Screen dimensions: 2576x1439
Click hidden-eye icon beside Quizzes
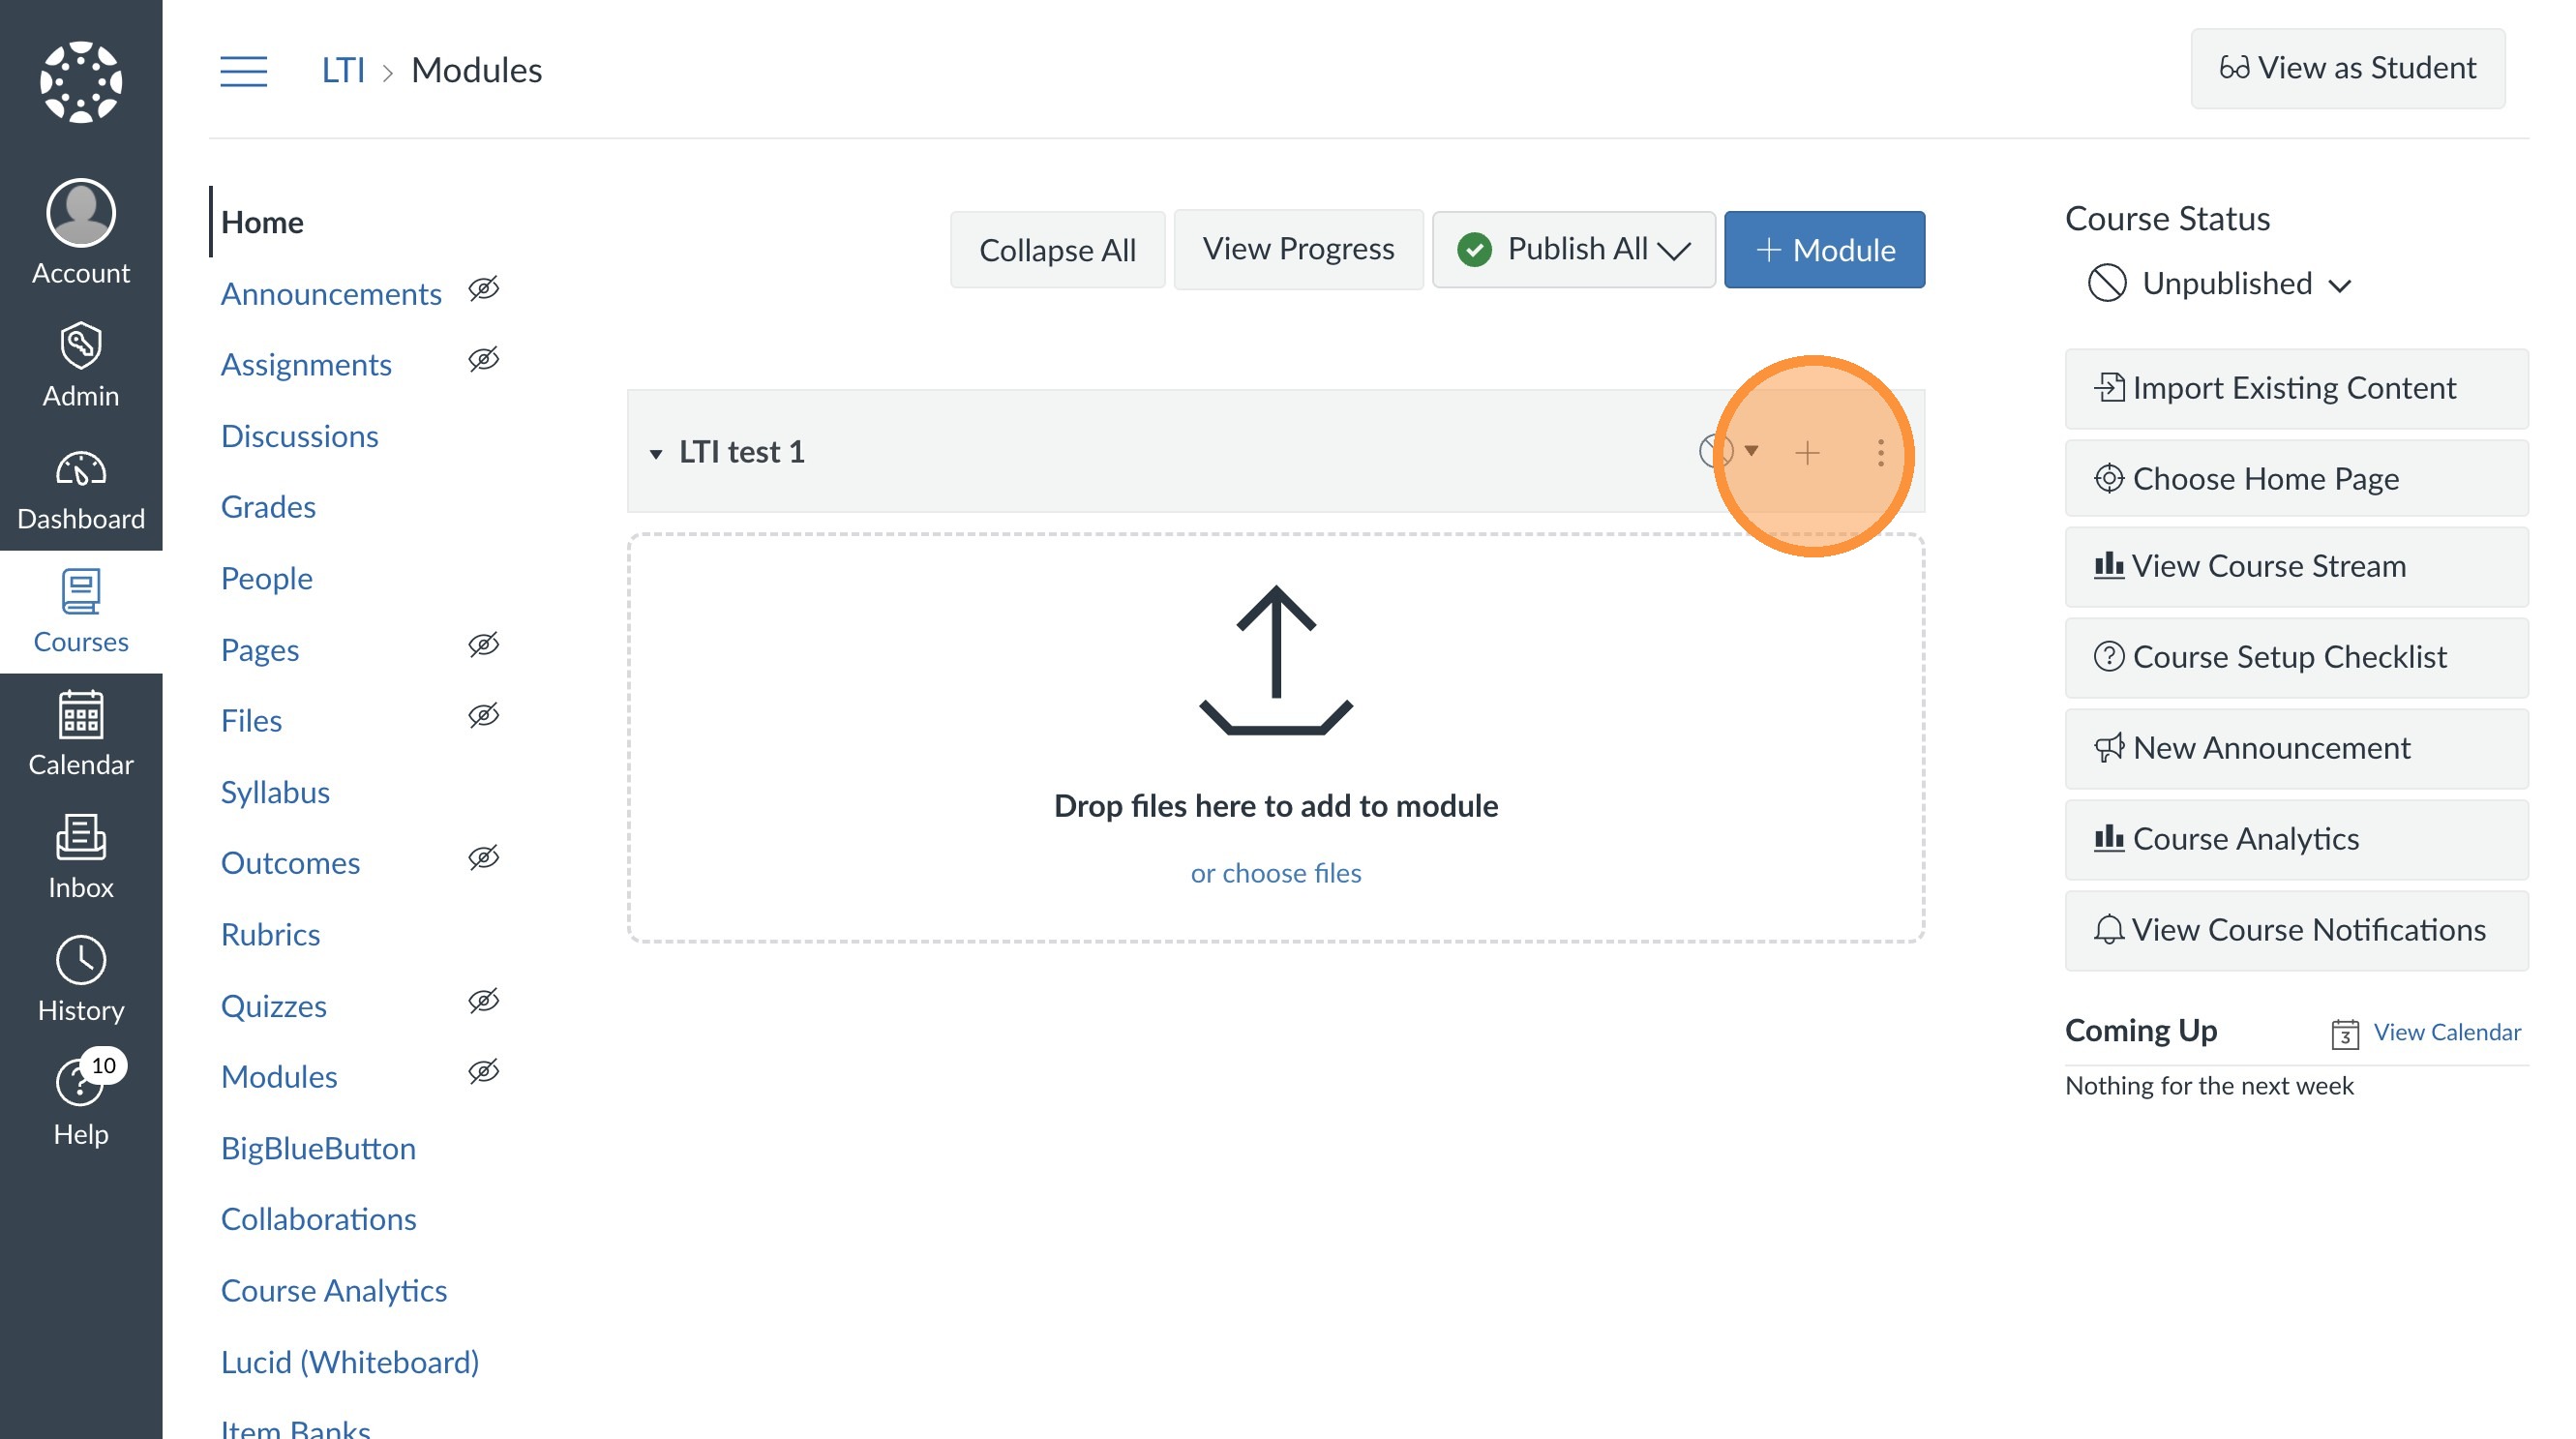coord(484,1001)
